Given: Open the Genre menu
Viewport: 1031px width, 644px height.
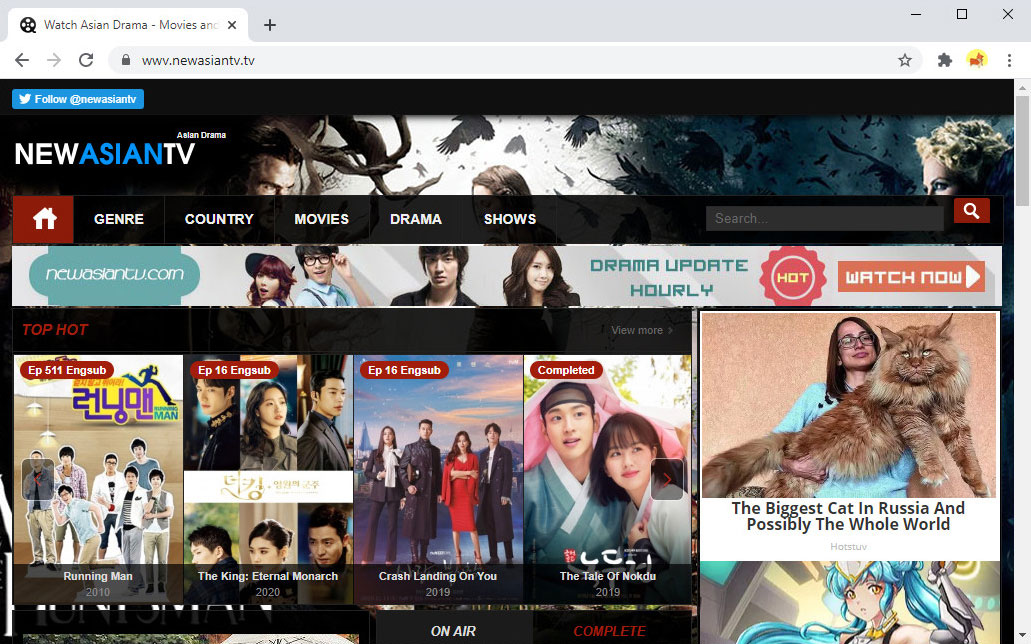Looking at the screenshot, I should 119,219.
